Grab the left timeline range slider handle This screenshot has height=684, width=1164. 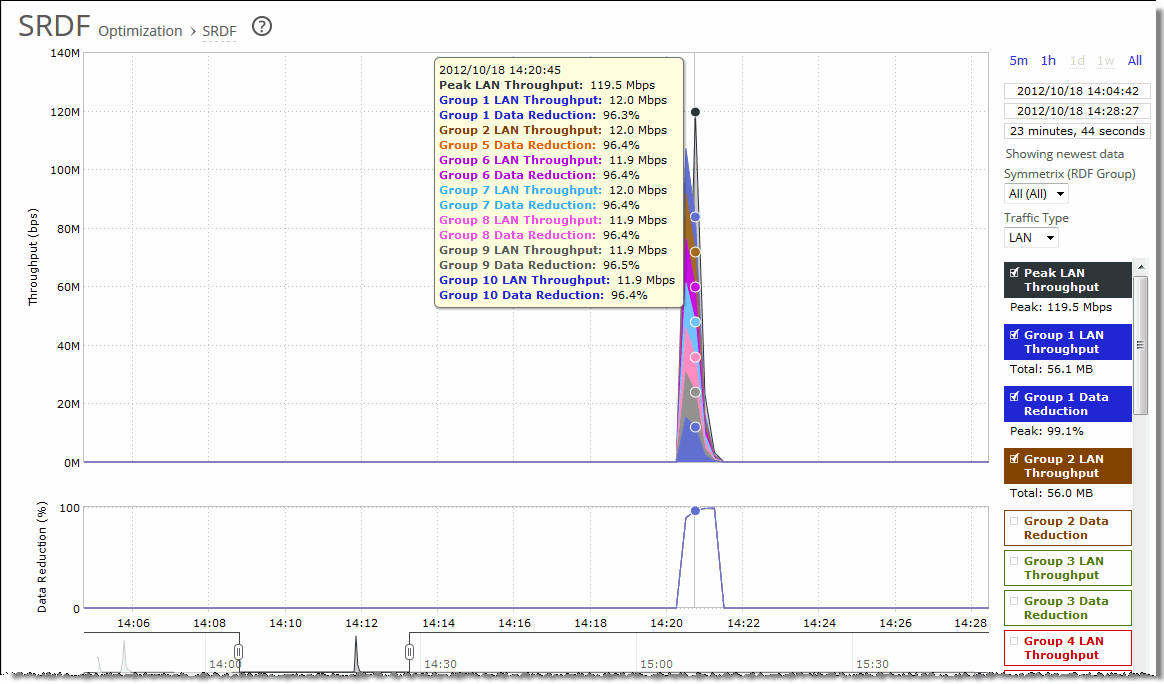pyautogui.click(x=238, y=651)
